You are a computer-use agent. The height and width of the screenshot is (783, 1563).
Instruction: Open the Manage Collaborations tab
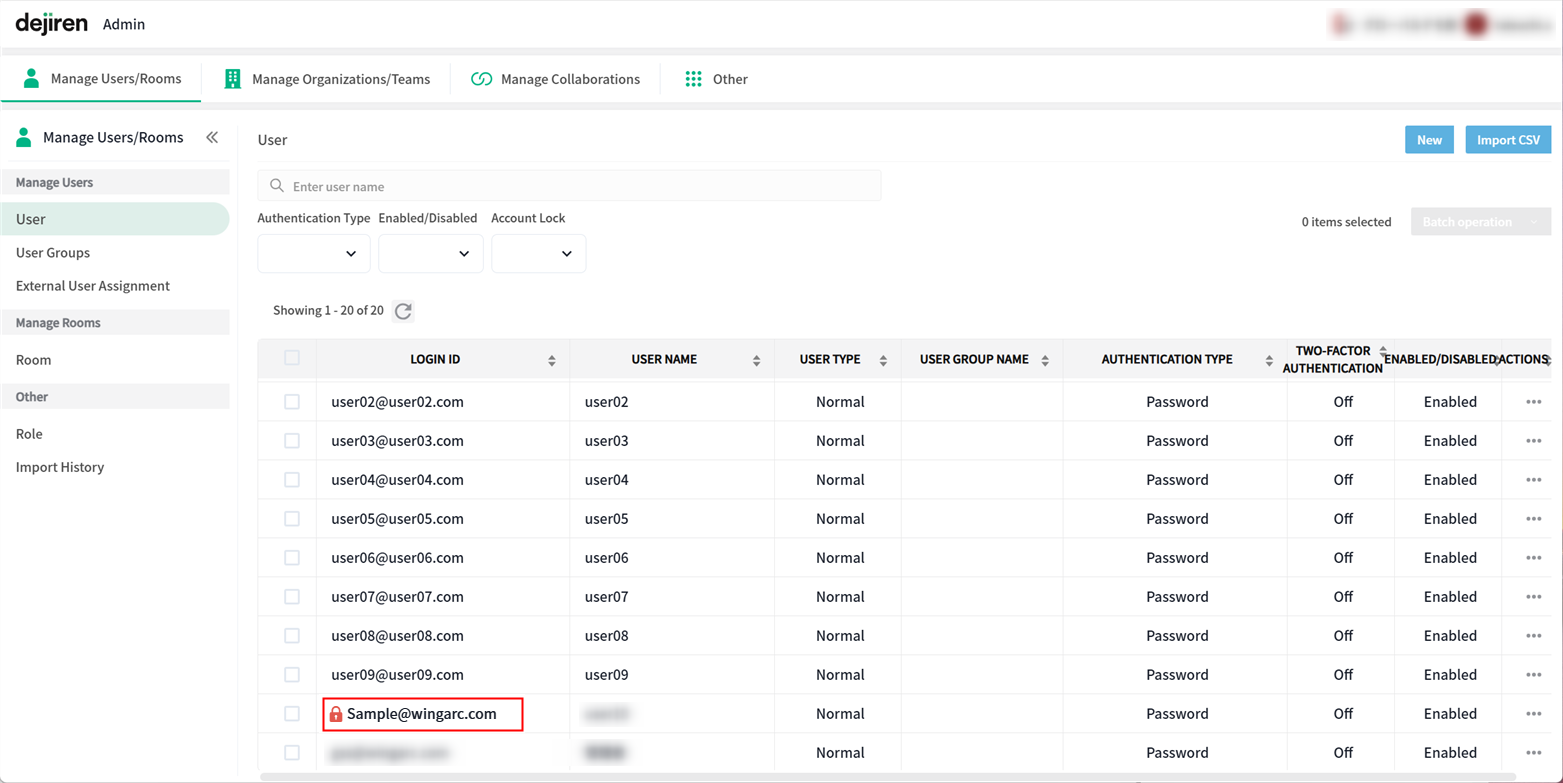[556, 79]
